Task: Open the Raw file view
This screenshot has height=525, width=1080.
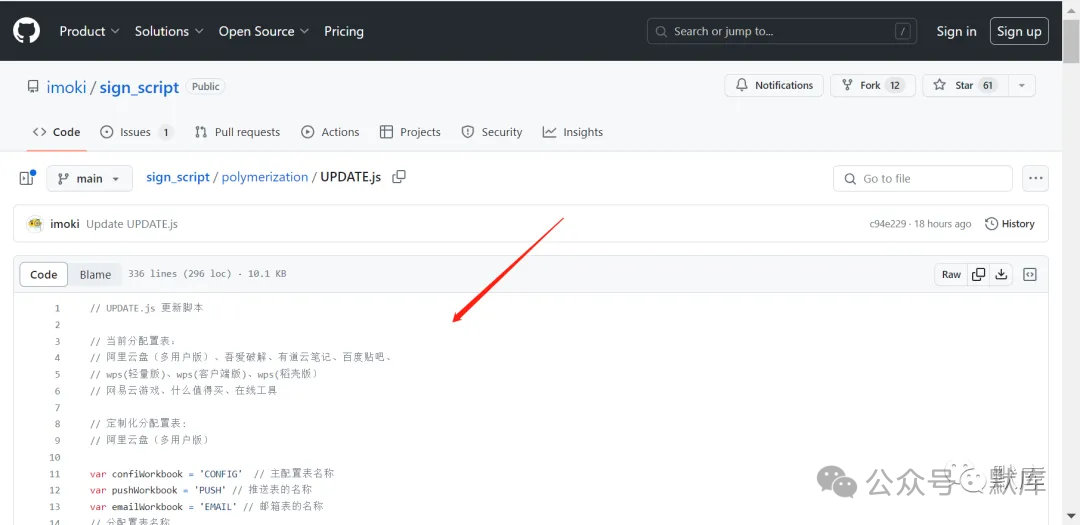Action: pyautogui.click(x=951, y=274)
